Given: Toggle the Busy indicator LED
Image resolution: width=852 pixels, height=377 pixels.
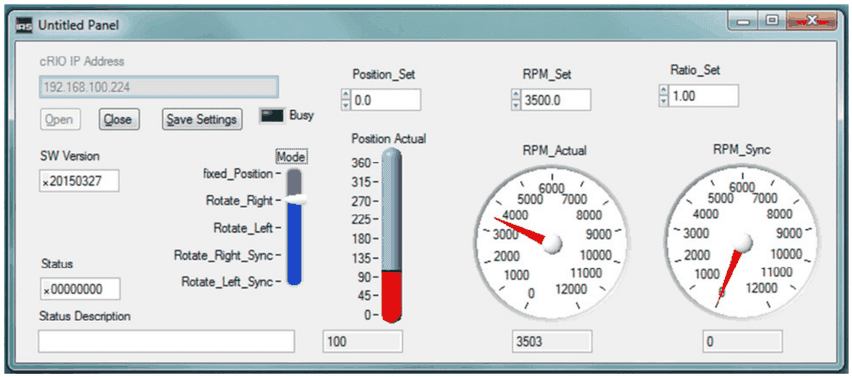Looking at the screenshot, I should 272,115.
